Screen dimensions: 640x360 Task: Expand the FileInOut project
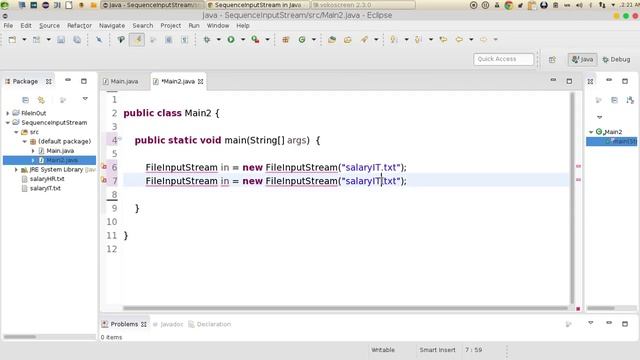[x=8, y=113]
